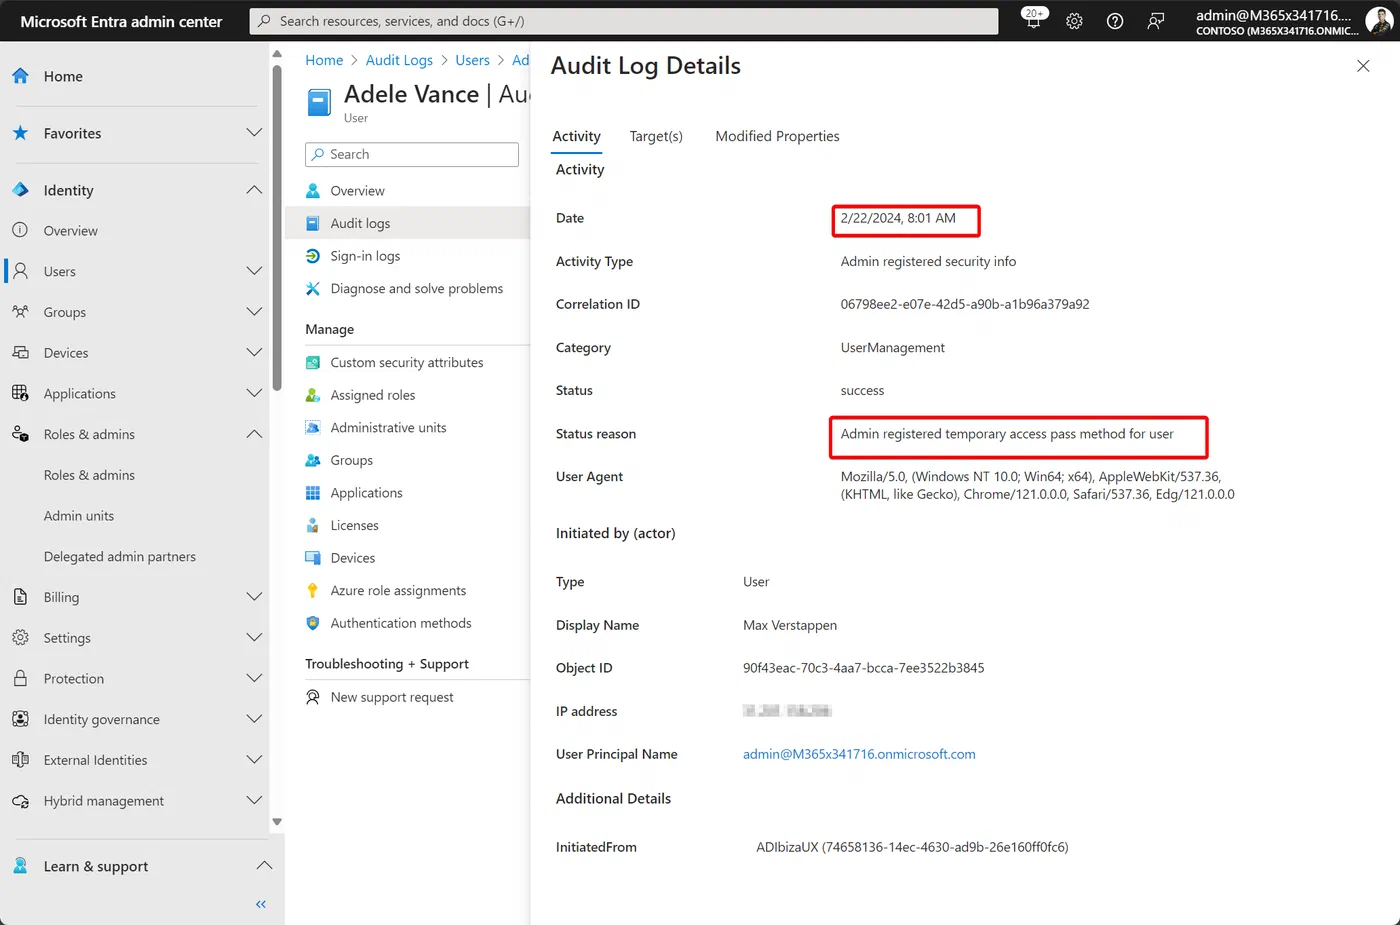Expand the Users chevron in sidebar
1400x925 pixels.
[254, 271]
